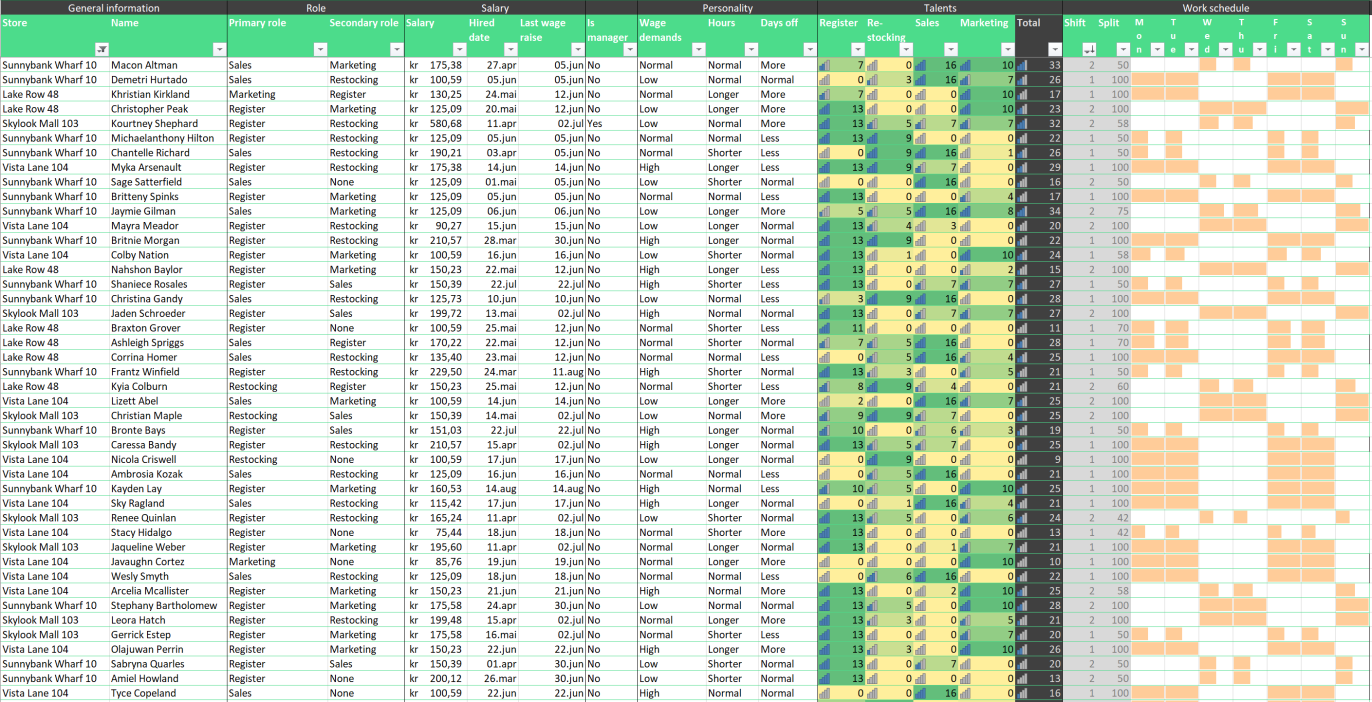
Task: Select Renee Quinlan's store cell Skylook Mall 103
Action: pyautogui.click(x=55, y=517)
